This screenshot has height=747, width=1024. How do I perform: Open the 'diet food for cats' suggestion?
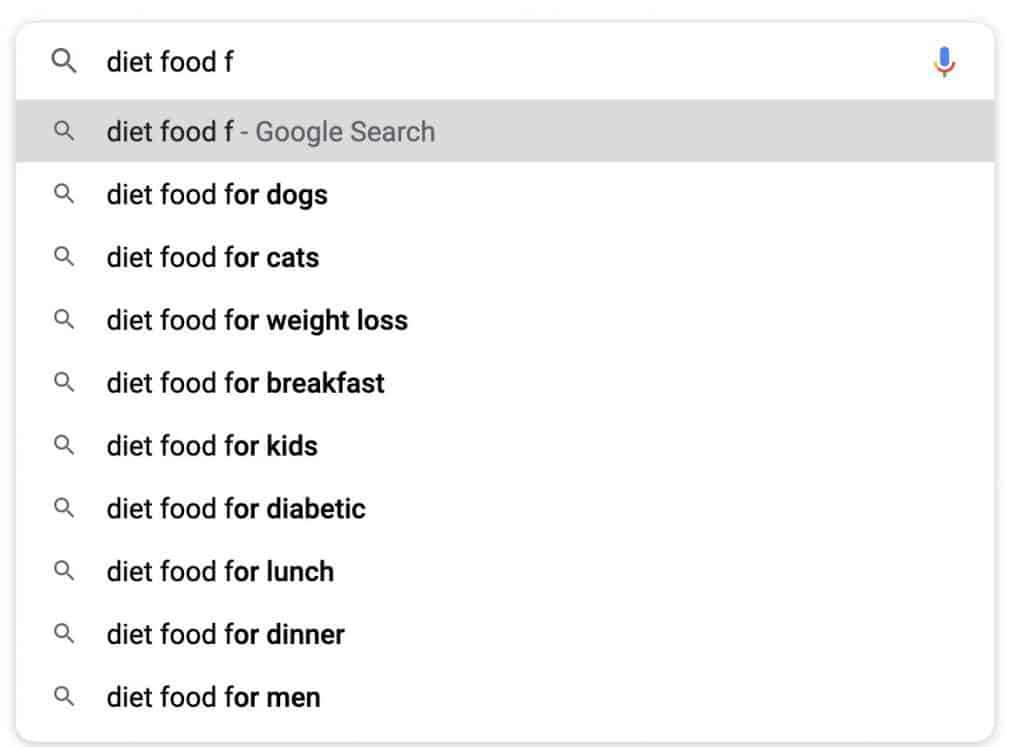click(x=212, y=257)
